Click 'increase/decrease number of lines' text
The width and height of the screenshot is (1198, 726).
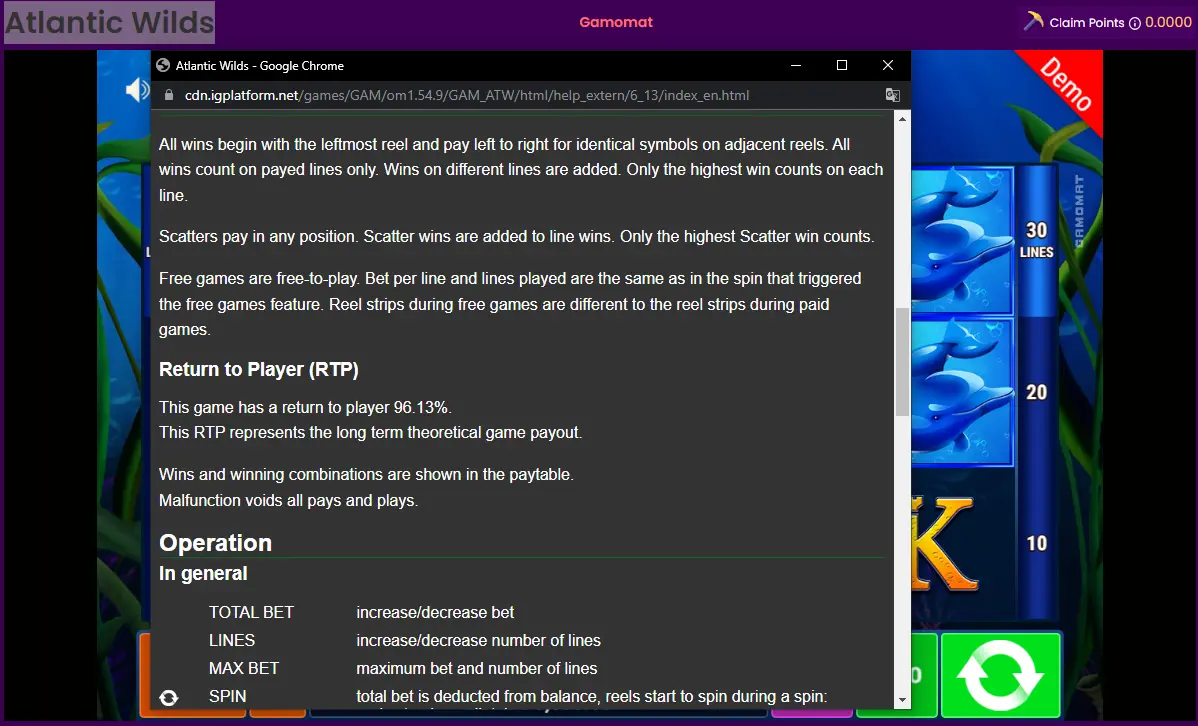point(478,640)
